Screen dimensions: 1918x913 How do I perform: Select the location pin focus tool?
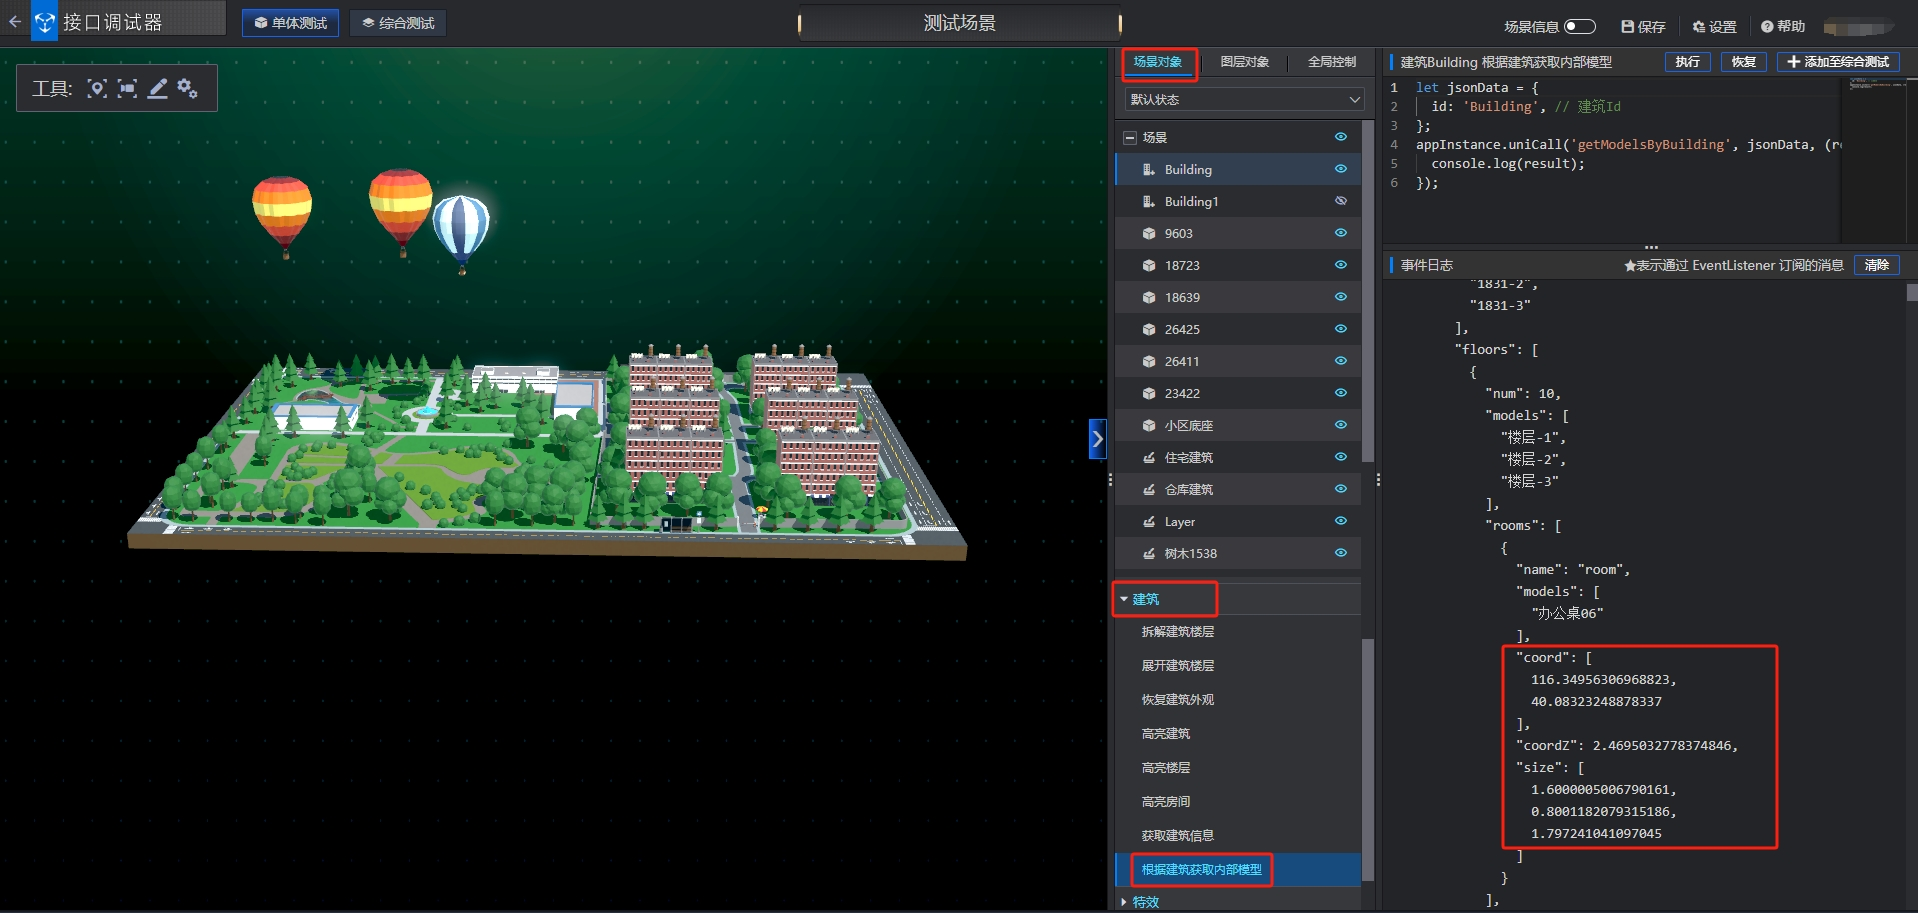(97, 88)
